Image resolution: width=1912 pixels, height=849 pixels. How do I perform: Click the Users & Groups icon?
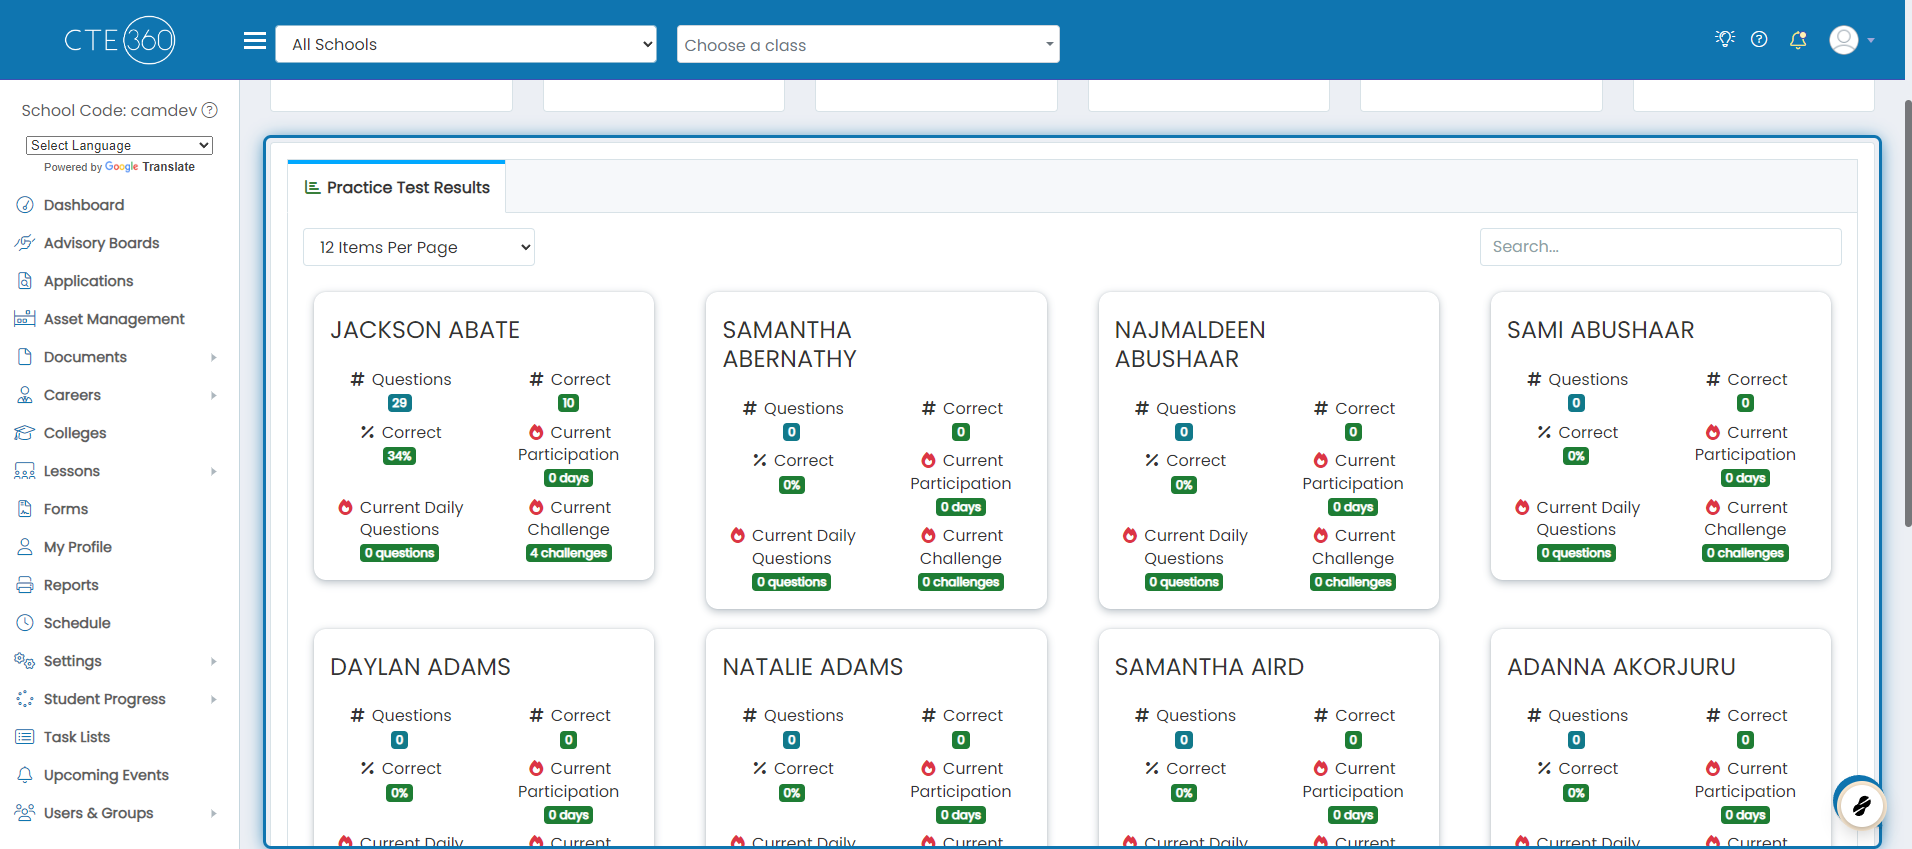click(25, 813)
